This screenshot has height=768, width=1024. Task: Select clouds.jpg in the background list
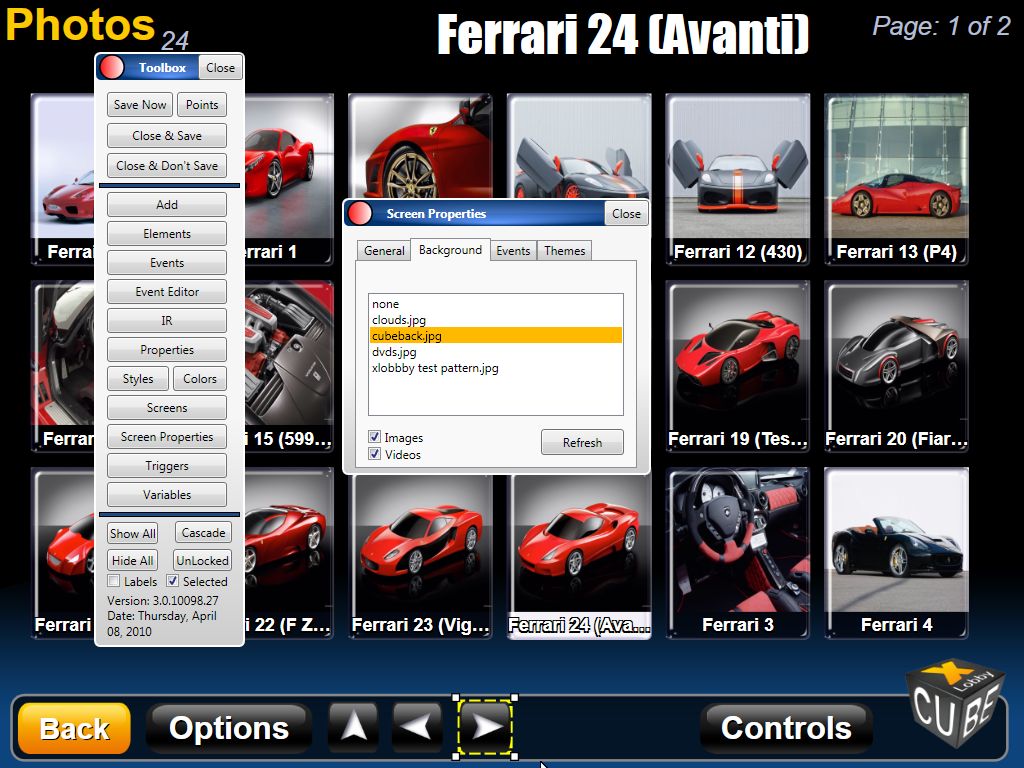495,320
